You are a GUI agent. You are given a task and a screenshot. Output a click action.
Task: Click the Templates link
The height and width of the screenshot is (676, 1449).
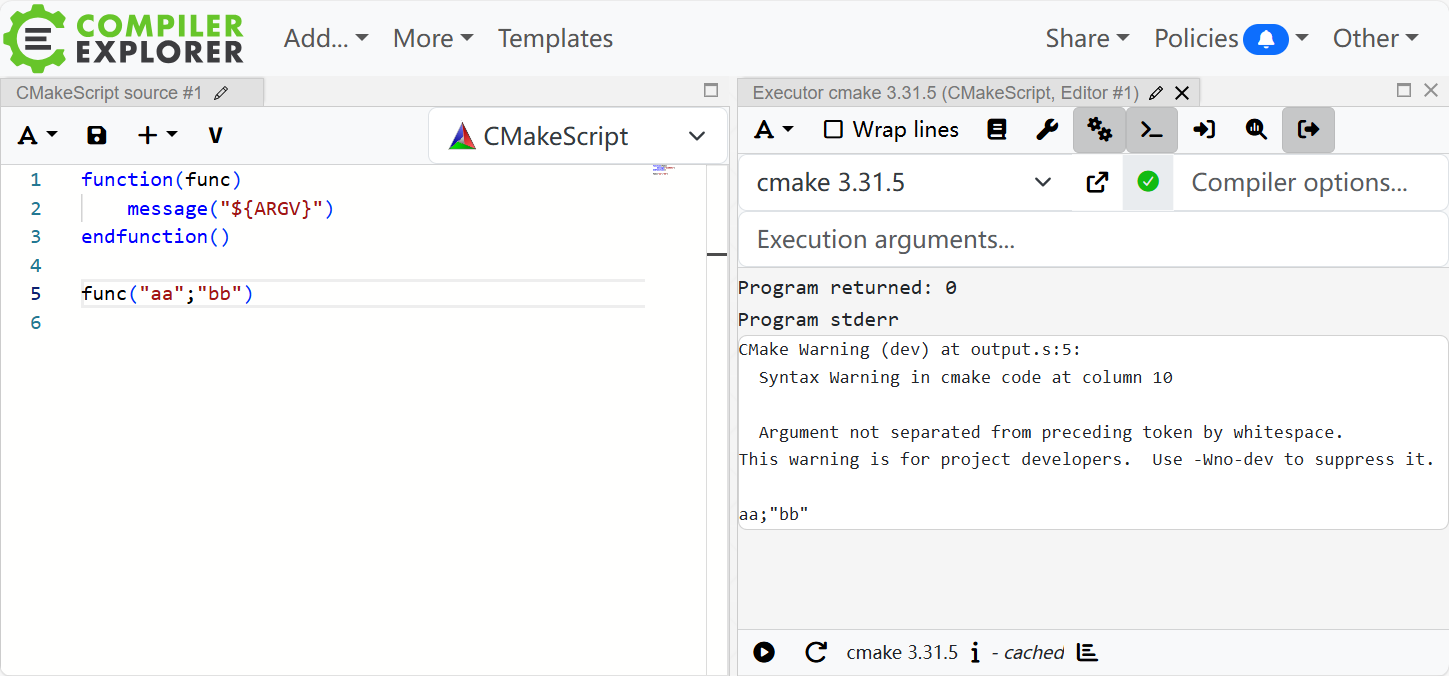click(555, 38)
